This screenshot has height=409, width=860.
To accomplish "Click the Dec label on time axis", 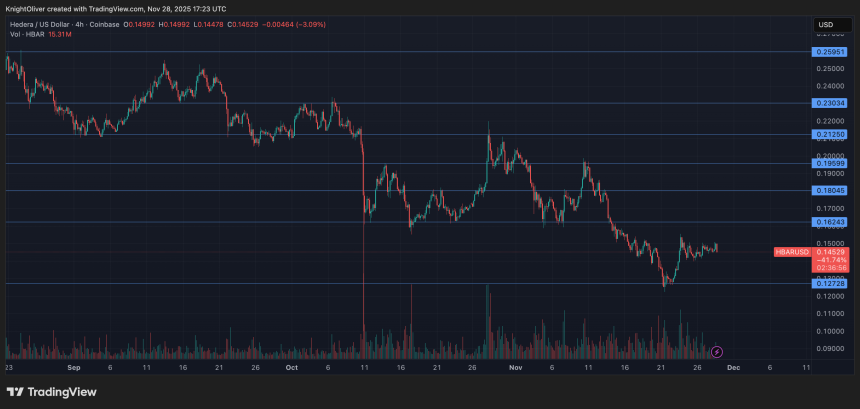I will (732, 368).
